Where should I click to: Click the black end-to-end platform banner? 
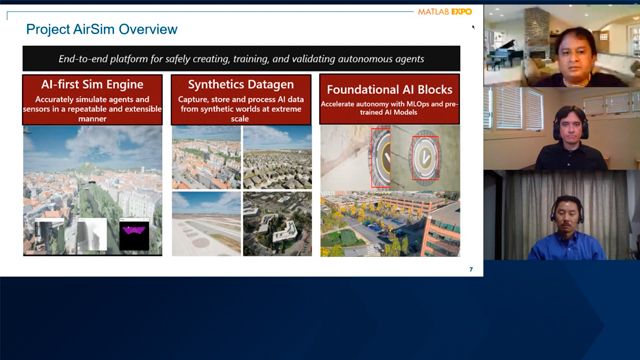tap(241, 58)
